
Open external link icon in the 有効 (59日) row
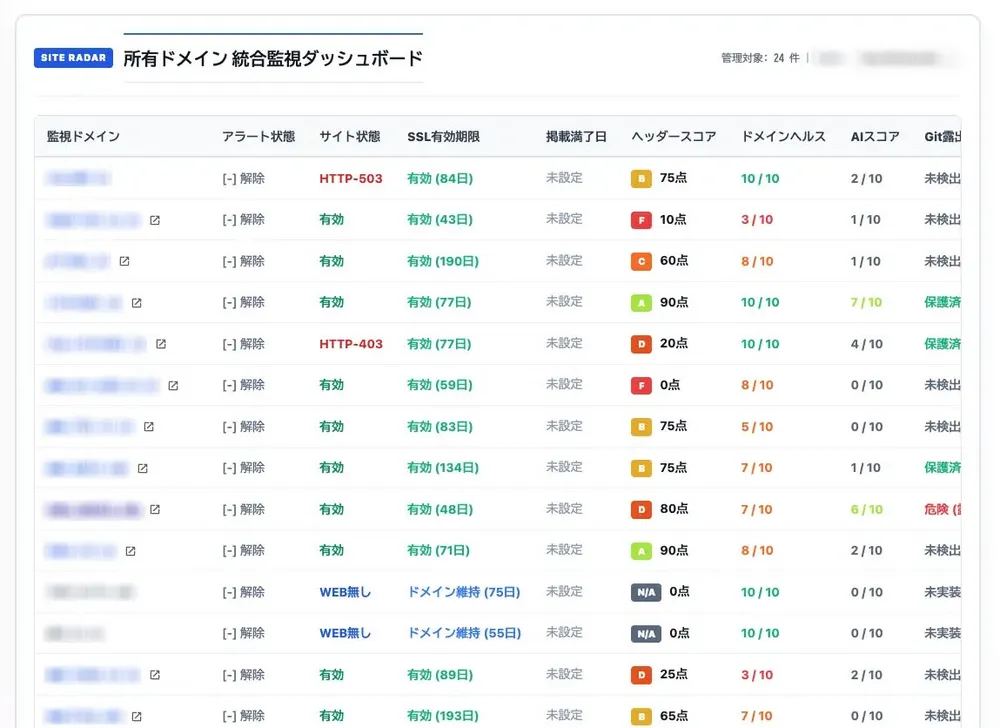(x=173, y=386)
